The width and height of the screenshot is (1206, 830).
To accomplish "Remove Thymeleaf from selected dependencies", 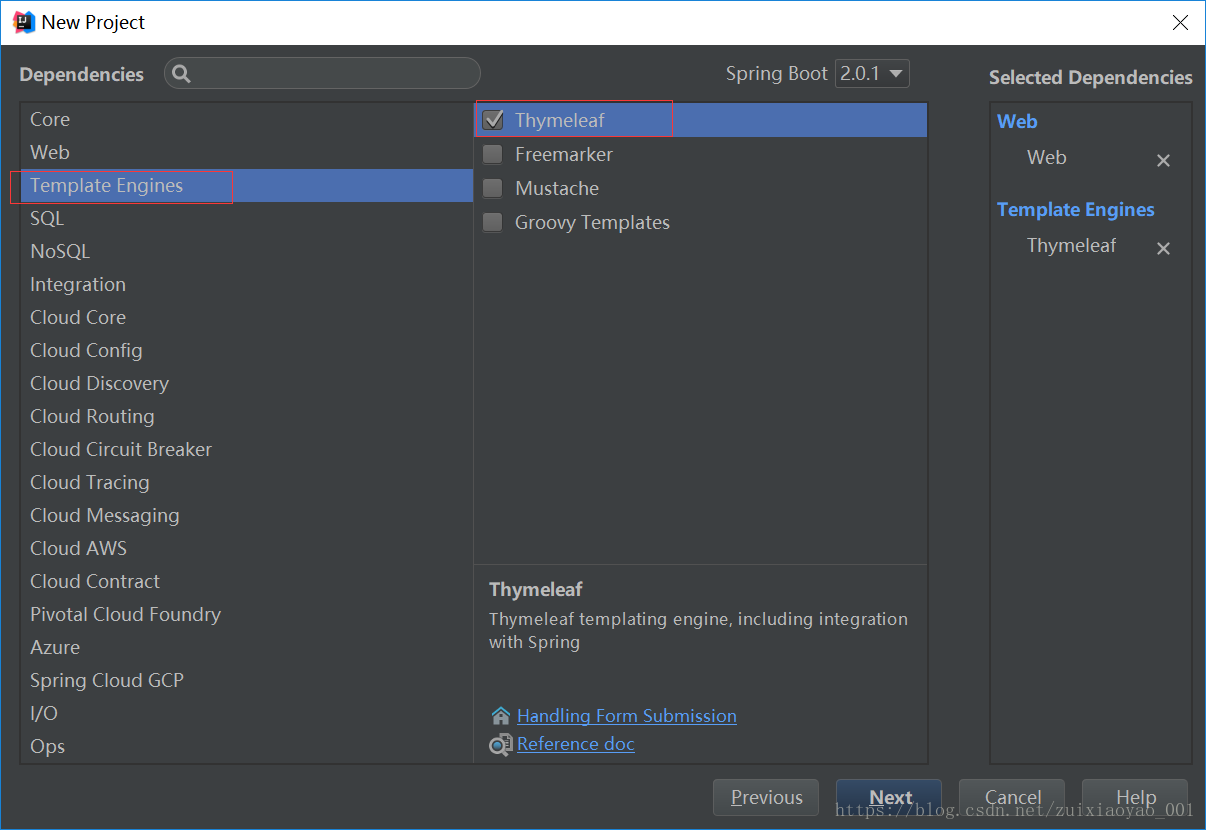I will click(x=1163, y=248).
